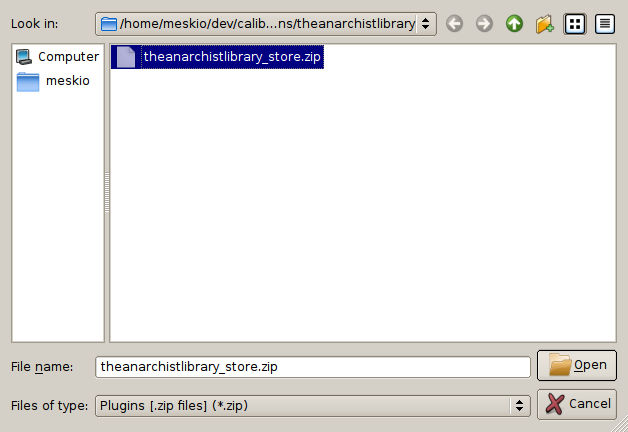Click the Open button
This screenshot has width=628, height=432.
tap(577, 365)
